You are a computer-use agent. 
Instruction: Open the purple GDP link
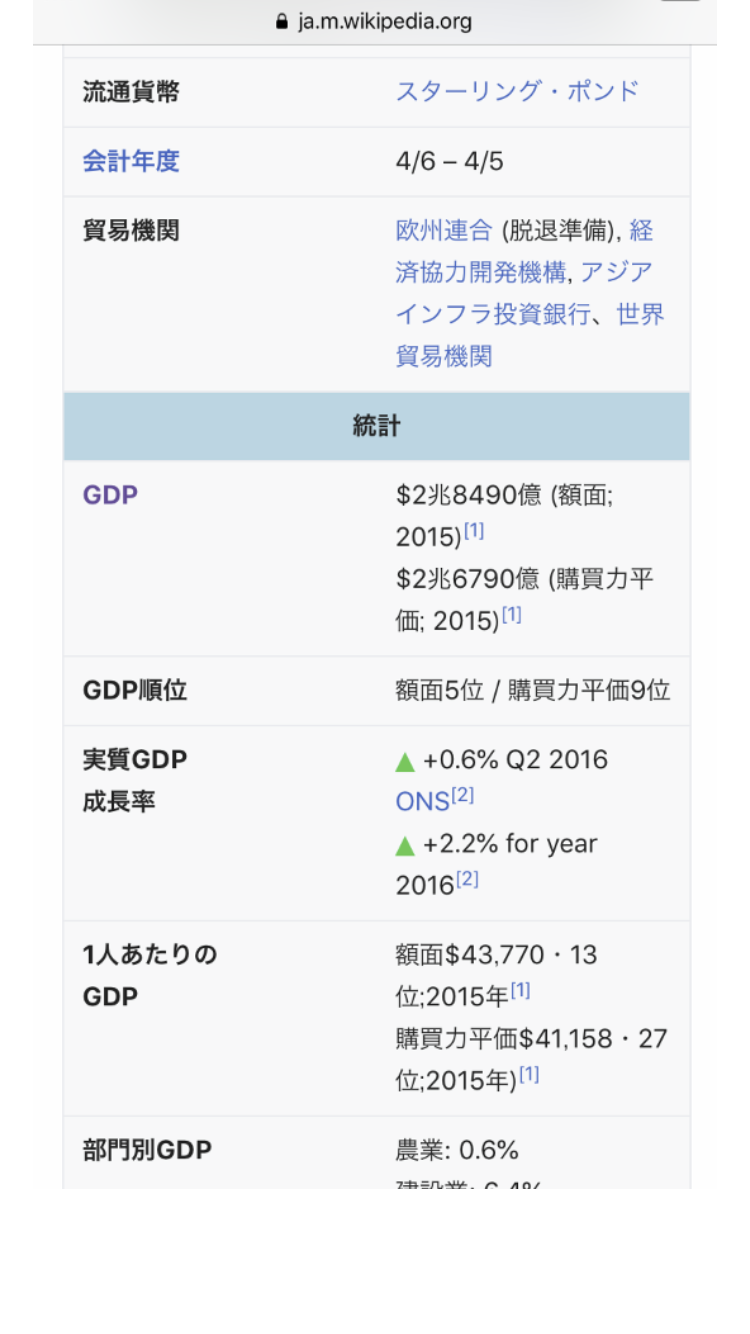[110, 495]
